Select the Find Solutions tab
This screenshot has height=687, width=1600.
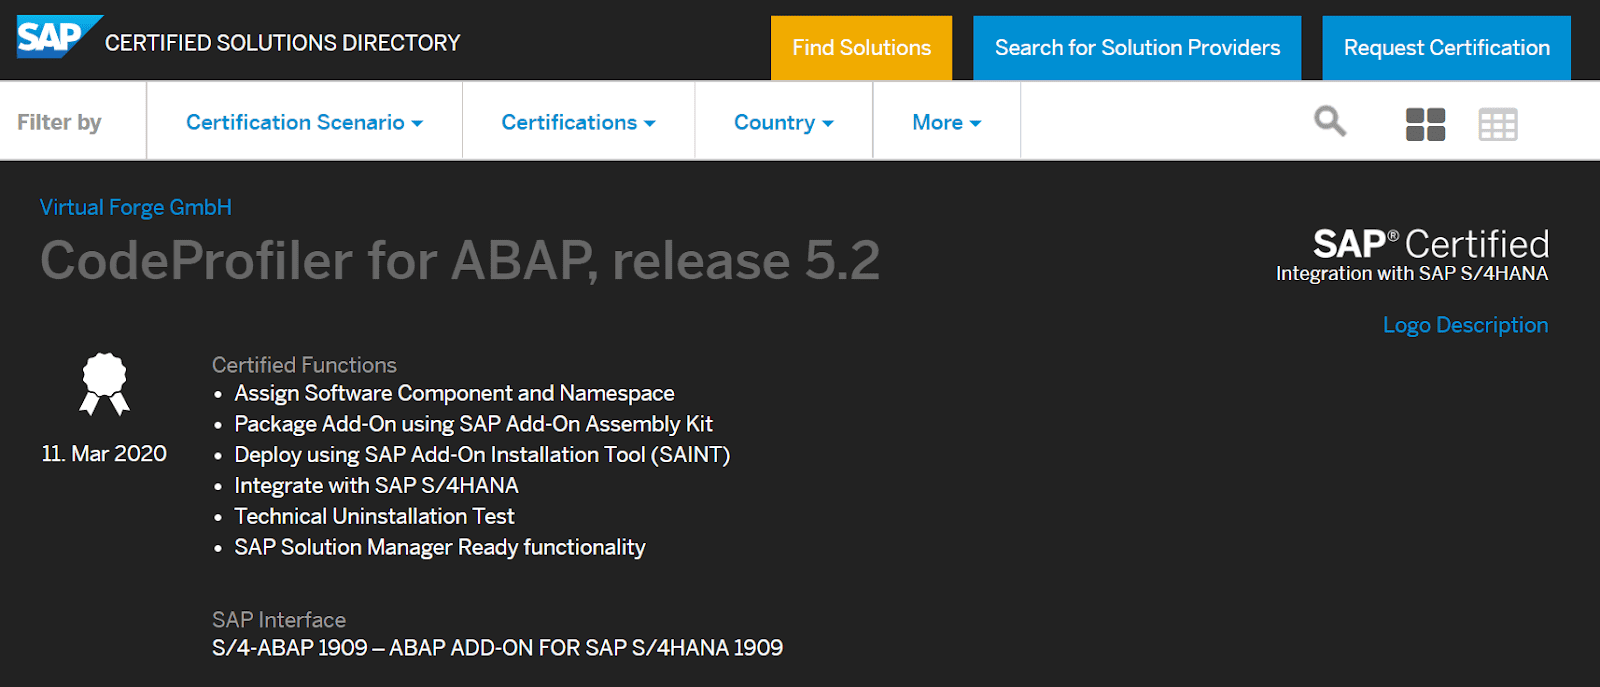[x=861, y=48]
